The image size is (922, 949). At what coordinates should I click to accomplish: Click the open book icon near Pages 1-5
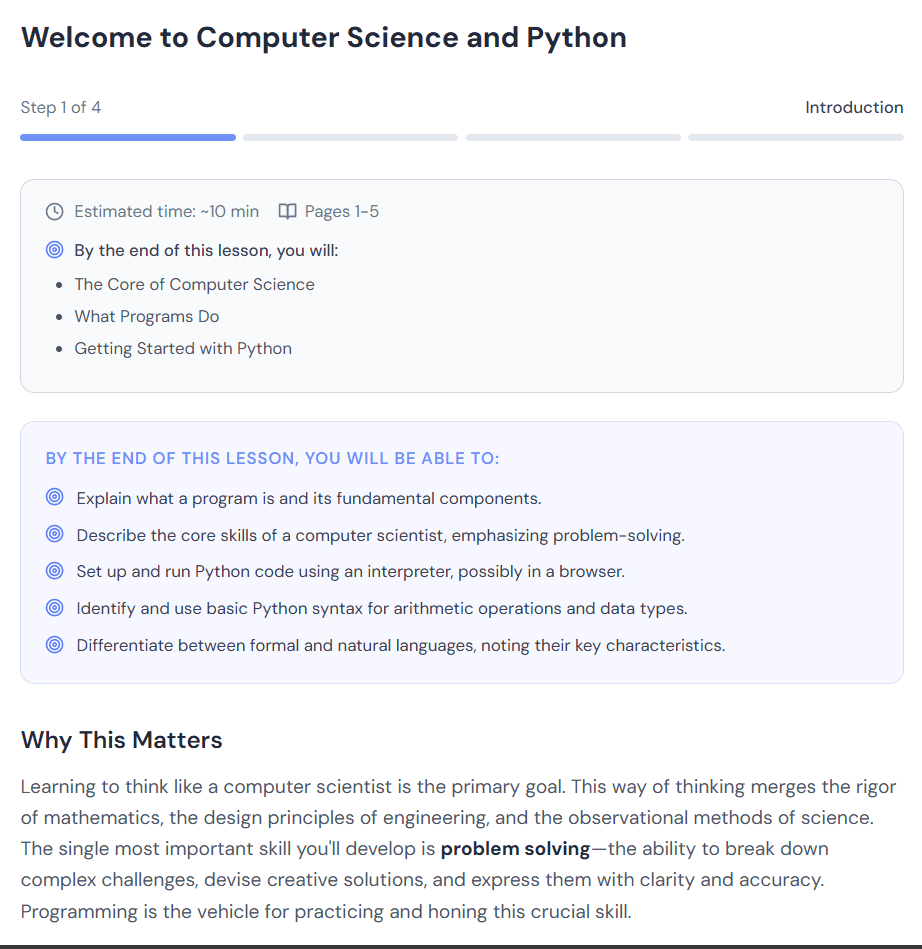point(288,211)
